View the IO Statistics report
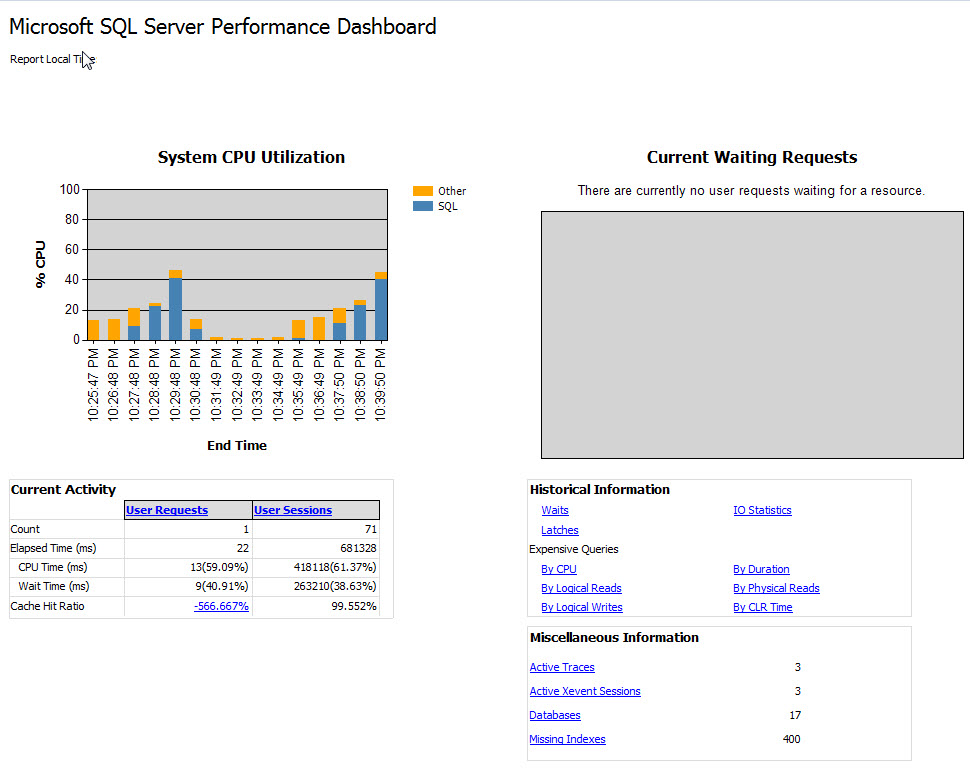970x773 pixels. coord(762,510)
